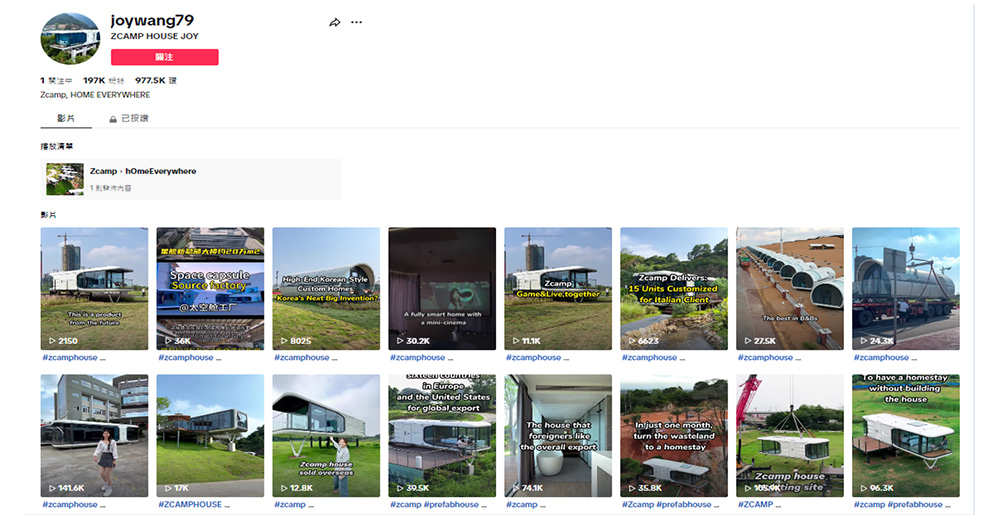This screenshot has width=1000, height=520.
Task: Click #zcamphouse caption under the 36K video
Action: (x=190, y=357)
